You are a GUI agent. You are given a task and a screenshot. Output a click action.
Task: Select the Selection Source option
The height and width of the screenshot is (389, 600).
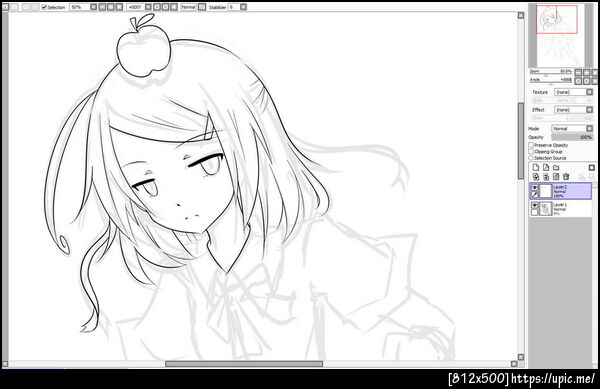click(531, 158)
